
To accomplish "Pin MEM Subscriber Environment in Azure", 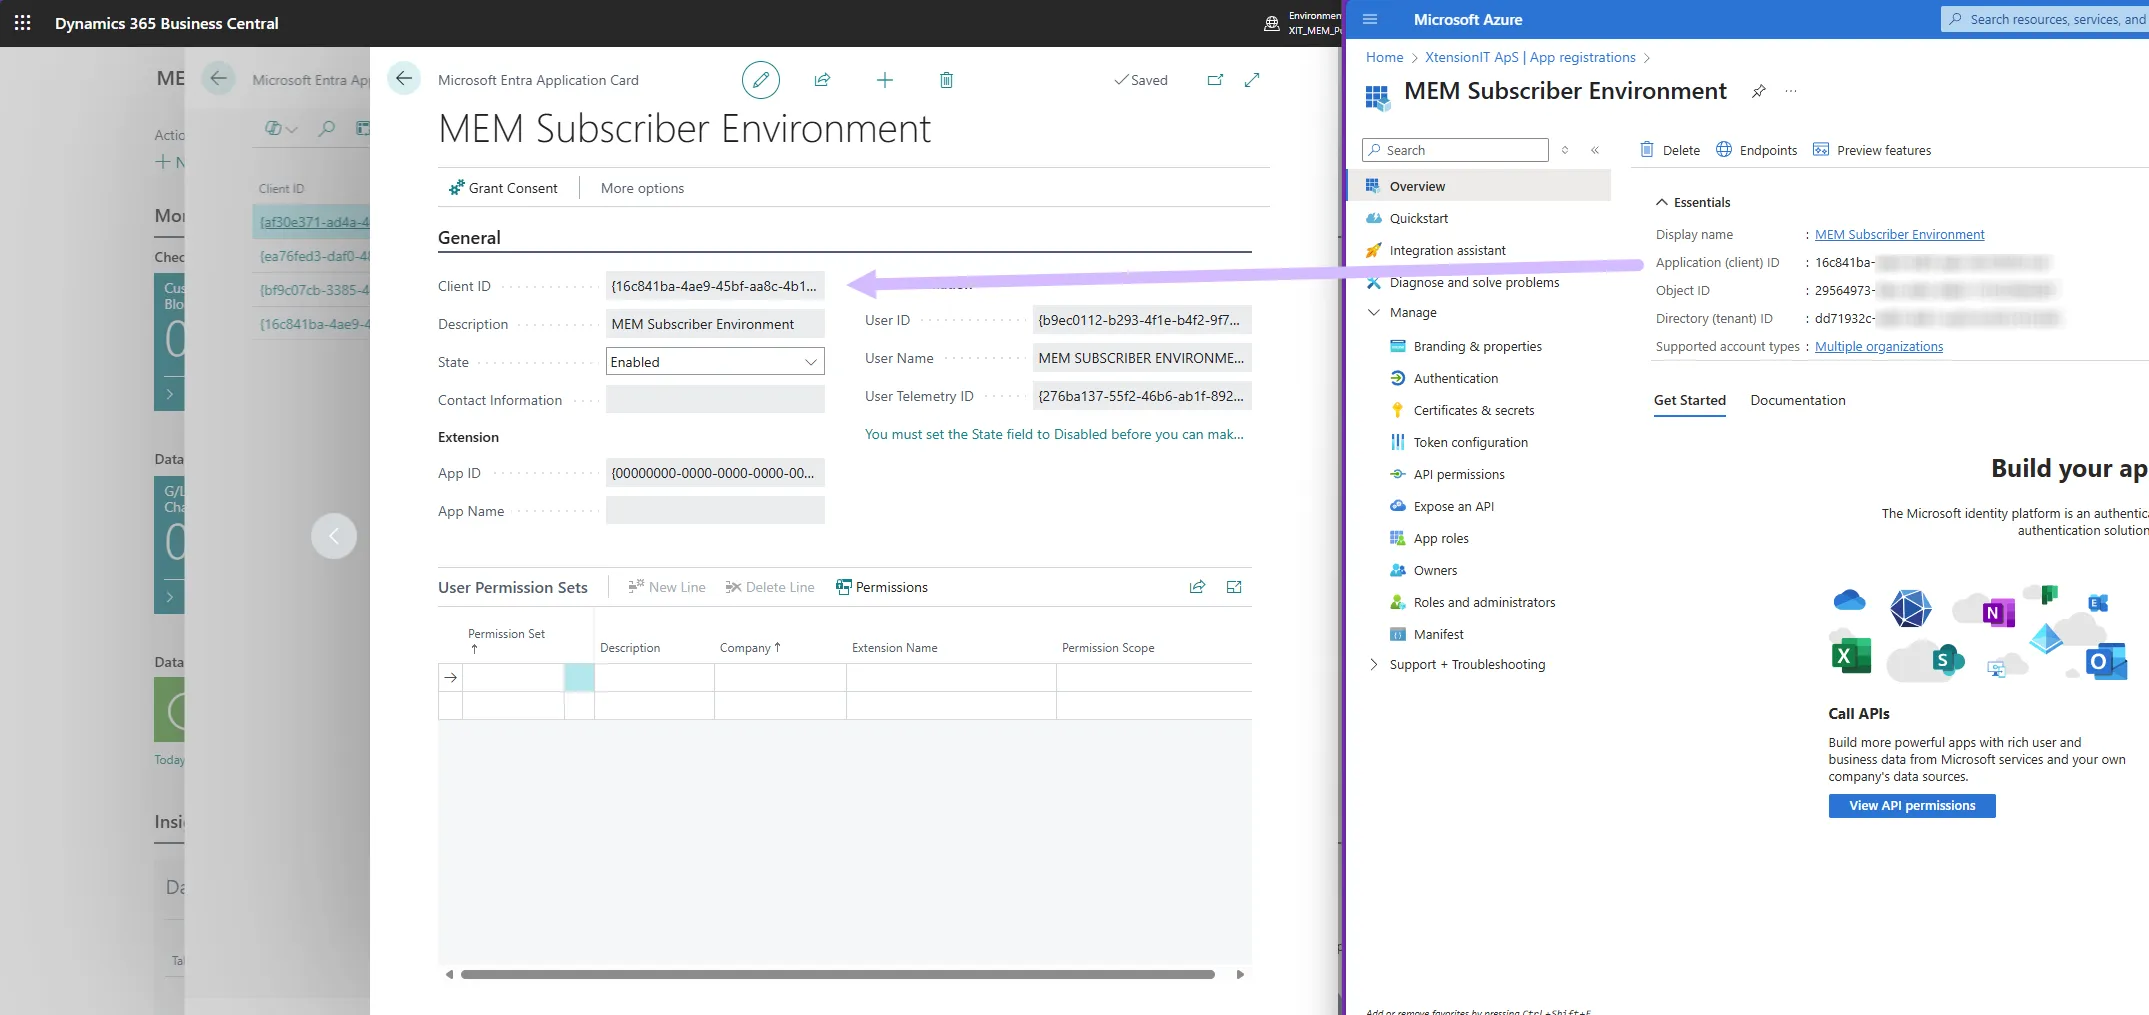I will pos(1758,92).
